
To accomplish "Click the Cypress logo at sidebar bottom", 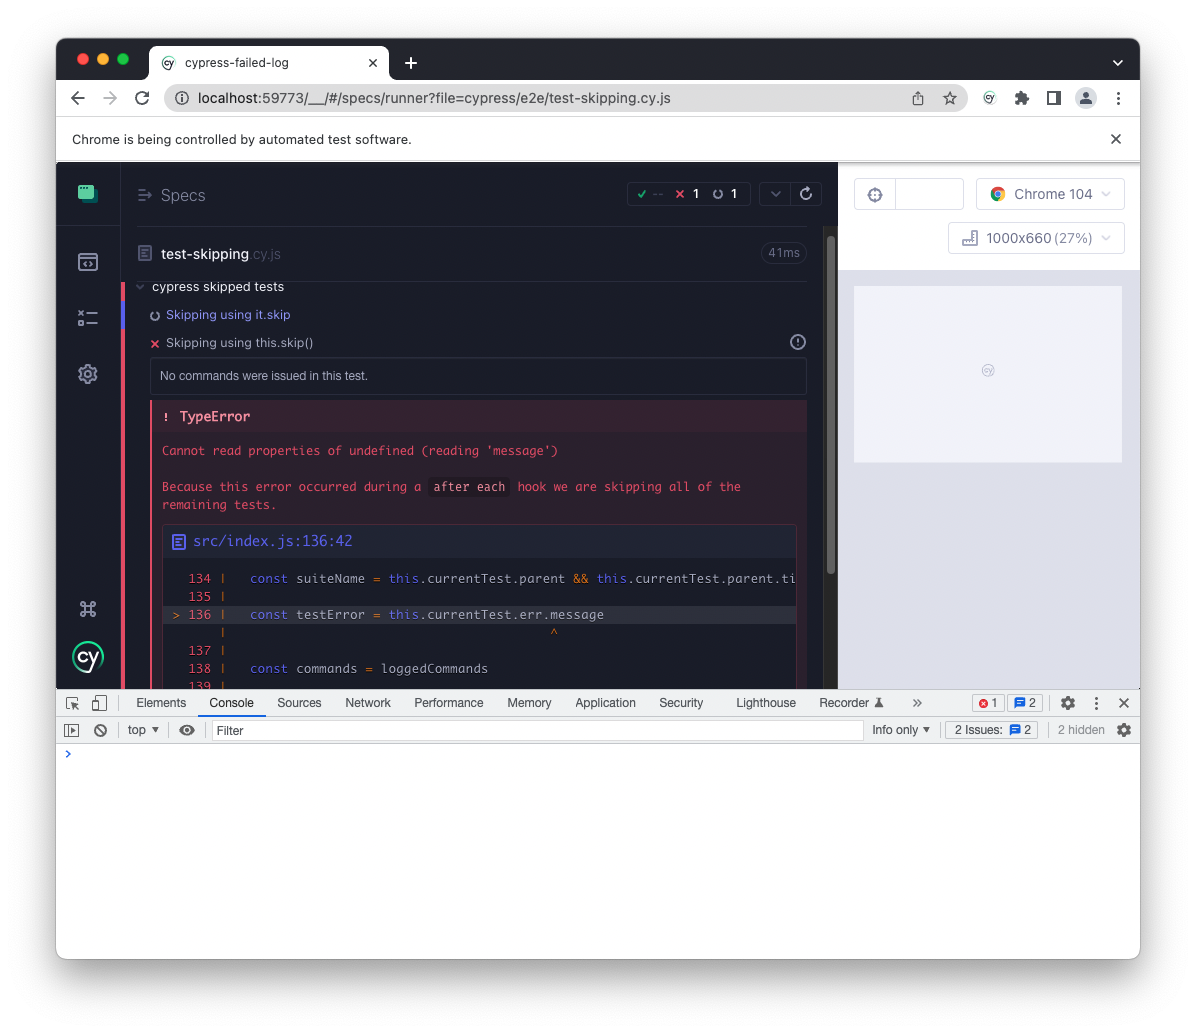I will (88, 657).
